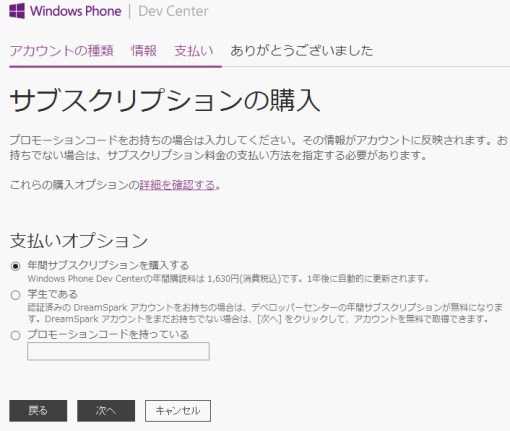Select 年間サブスクリプションを購入する radio option

click(x=16, y=266)
